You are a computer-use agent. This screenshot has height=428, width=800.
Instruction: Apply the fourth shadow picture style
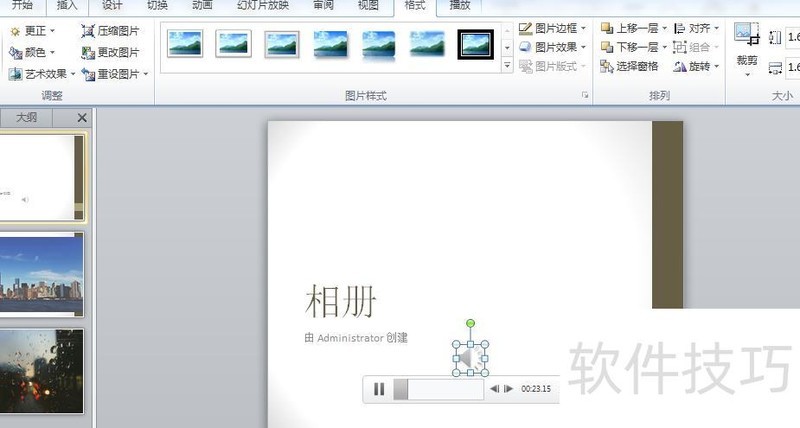tap(331, 44)
